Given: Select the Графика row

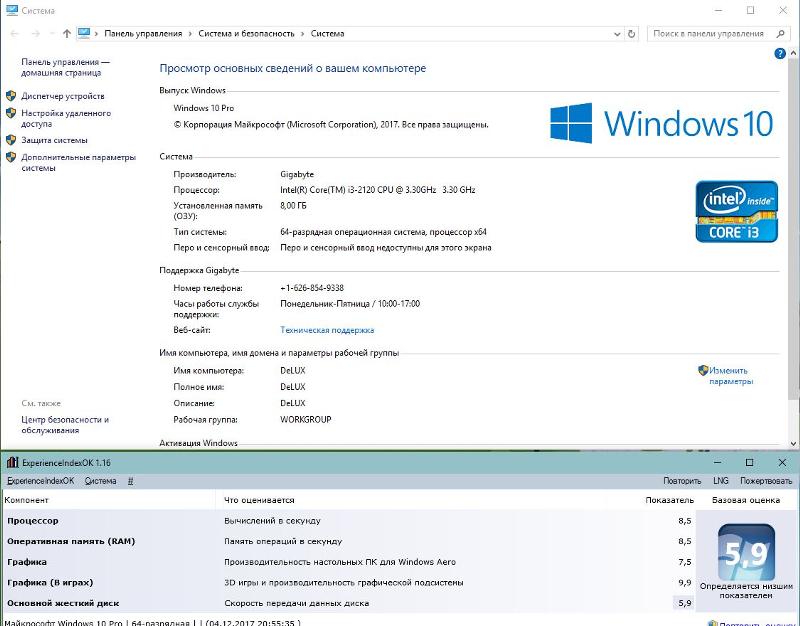Looking at the screenshot, I should coord(349,562).
